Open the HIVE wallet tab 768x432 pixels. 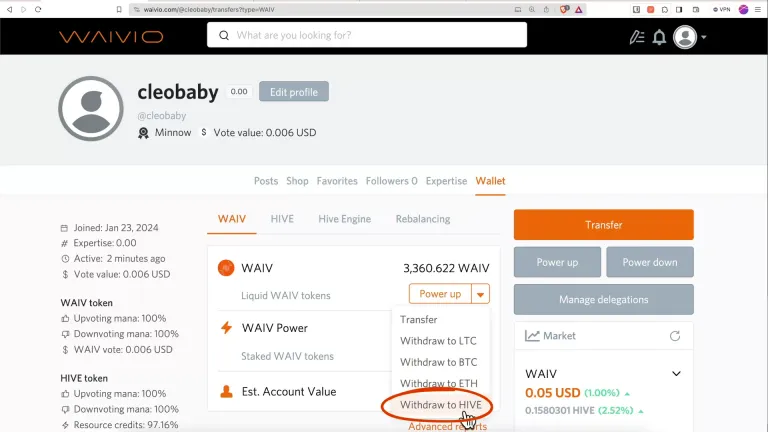[282, 219]
